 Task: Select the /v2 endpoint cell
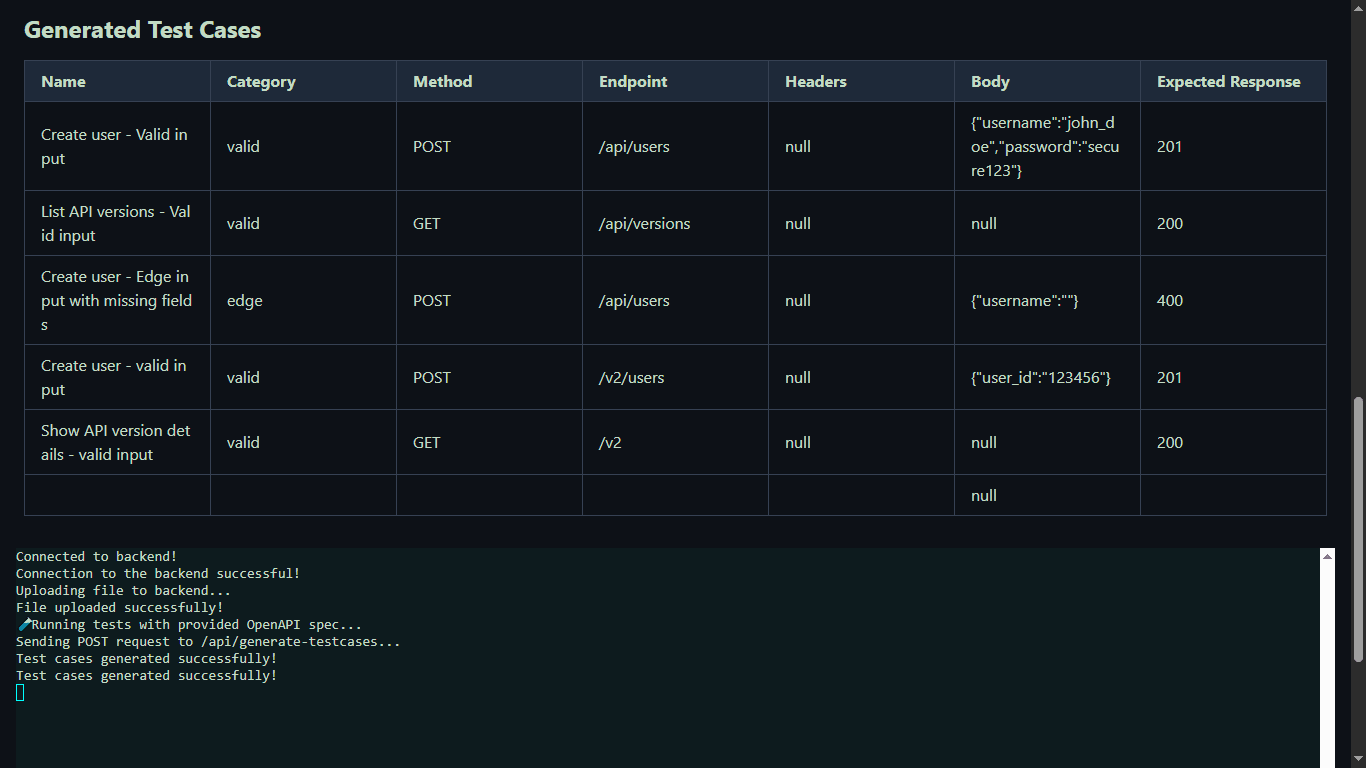point(675,442)
